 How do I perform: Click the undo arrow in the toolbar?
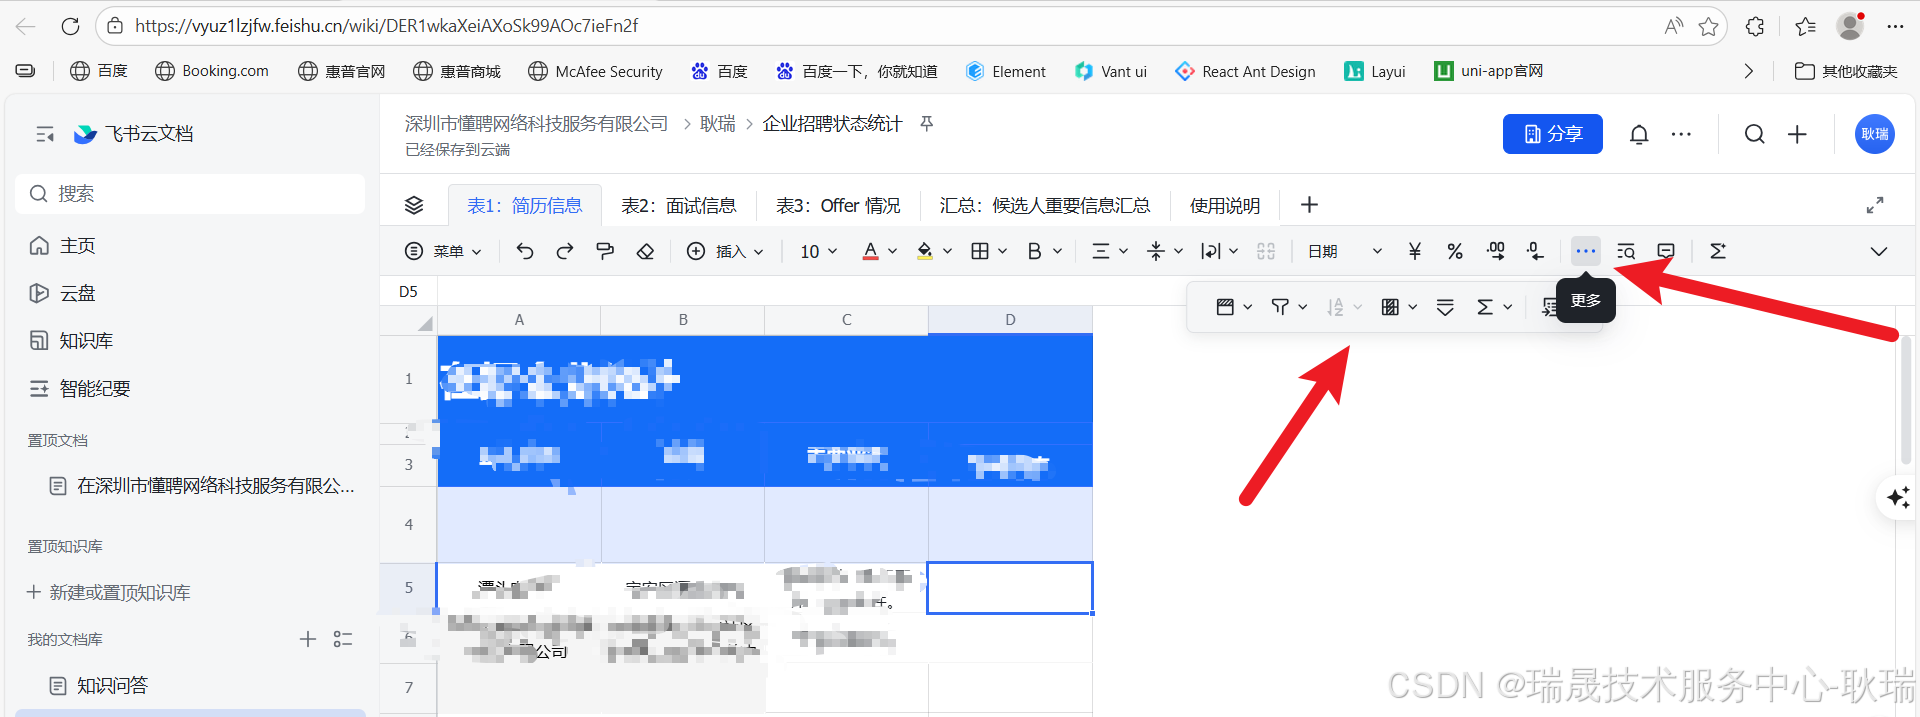[x=524, y=251]
